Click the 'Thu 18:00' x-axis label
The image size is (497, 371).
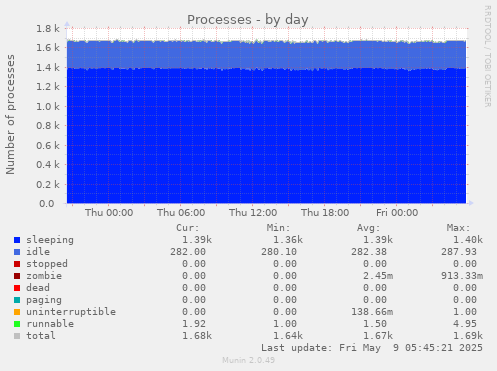(x=325, y=213)
